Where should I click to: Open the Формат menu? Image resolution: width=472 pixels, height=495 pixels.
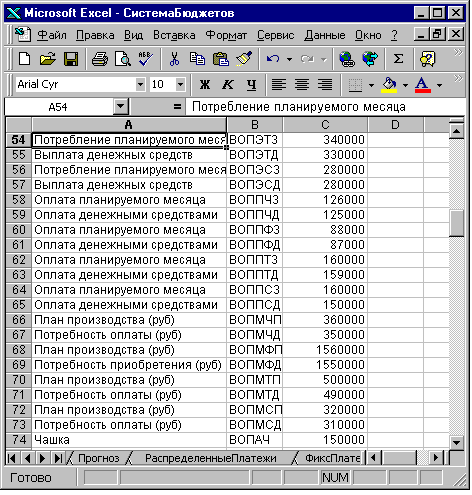[x=226, y=35]
